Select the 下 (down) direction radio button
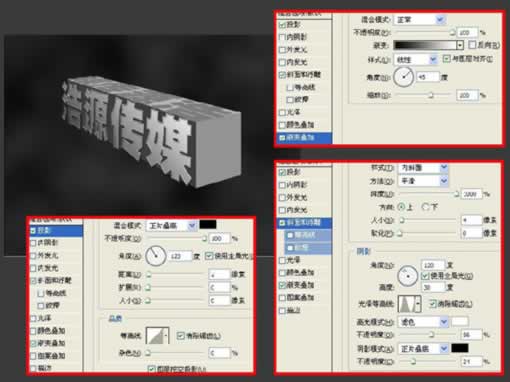The width and height of the screenshot is (510, 382). [x=425, y=207]
